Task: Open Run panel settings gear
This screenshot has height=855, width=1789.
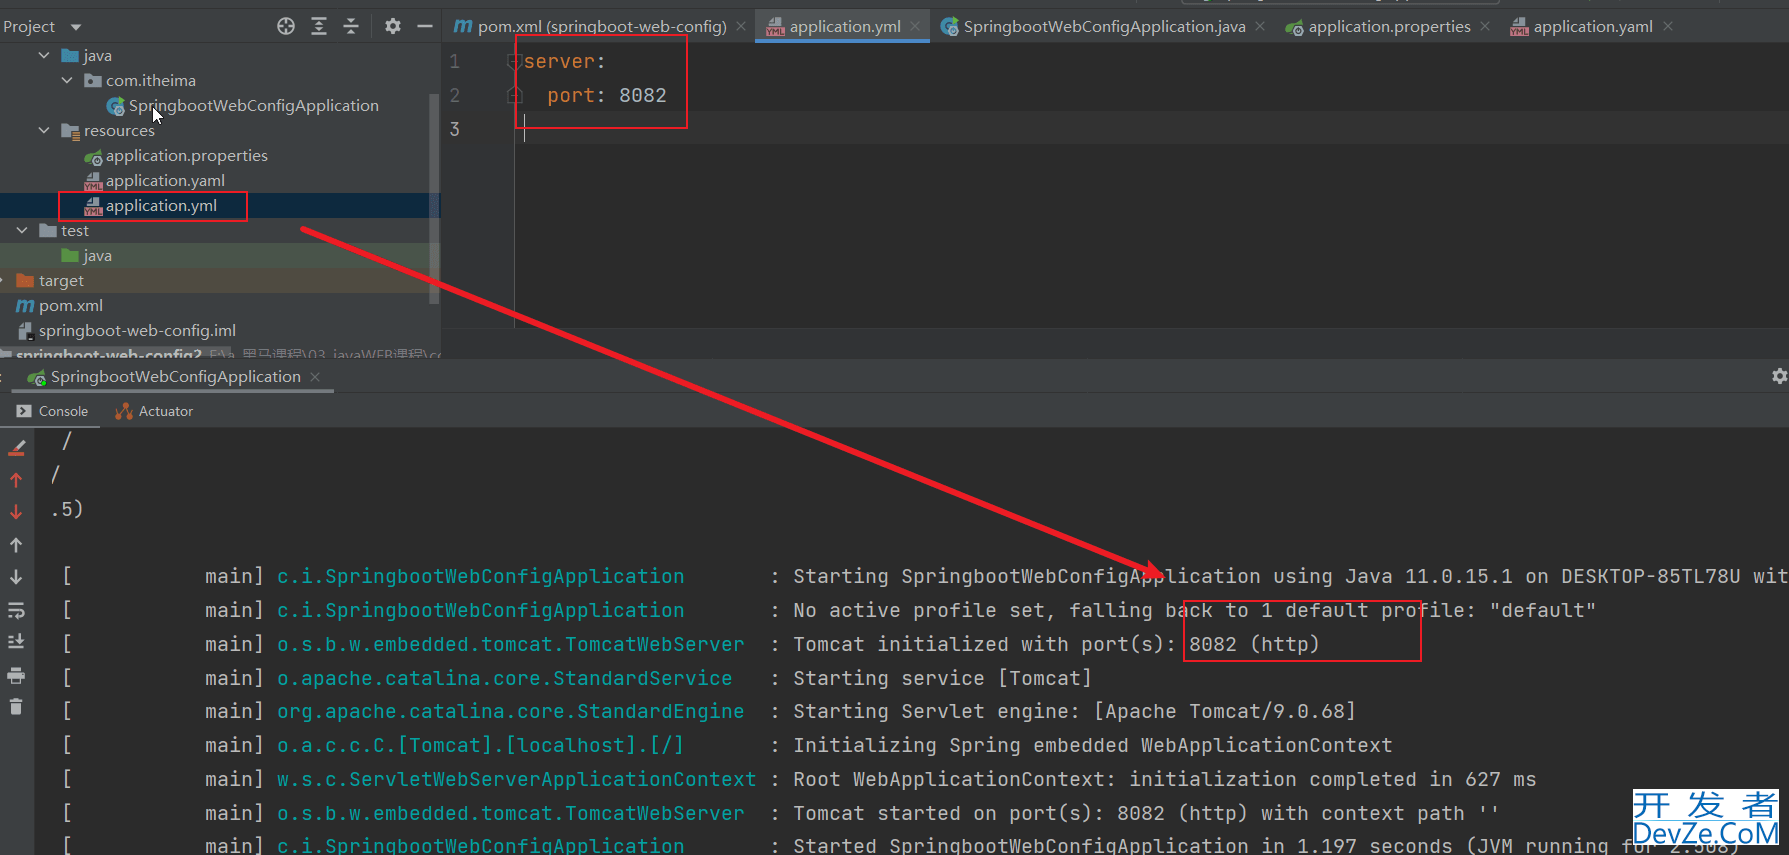Action: [1779, 376]
